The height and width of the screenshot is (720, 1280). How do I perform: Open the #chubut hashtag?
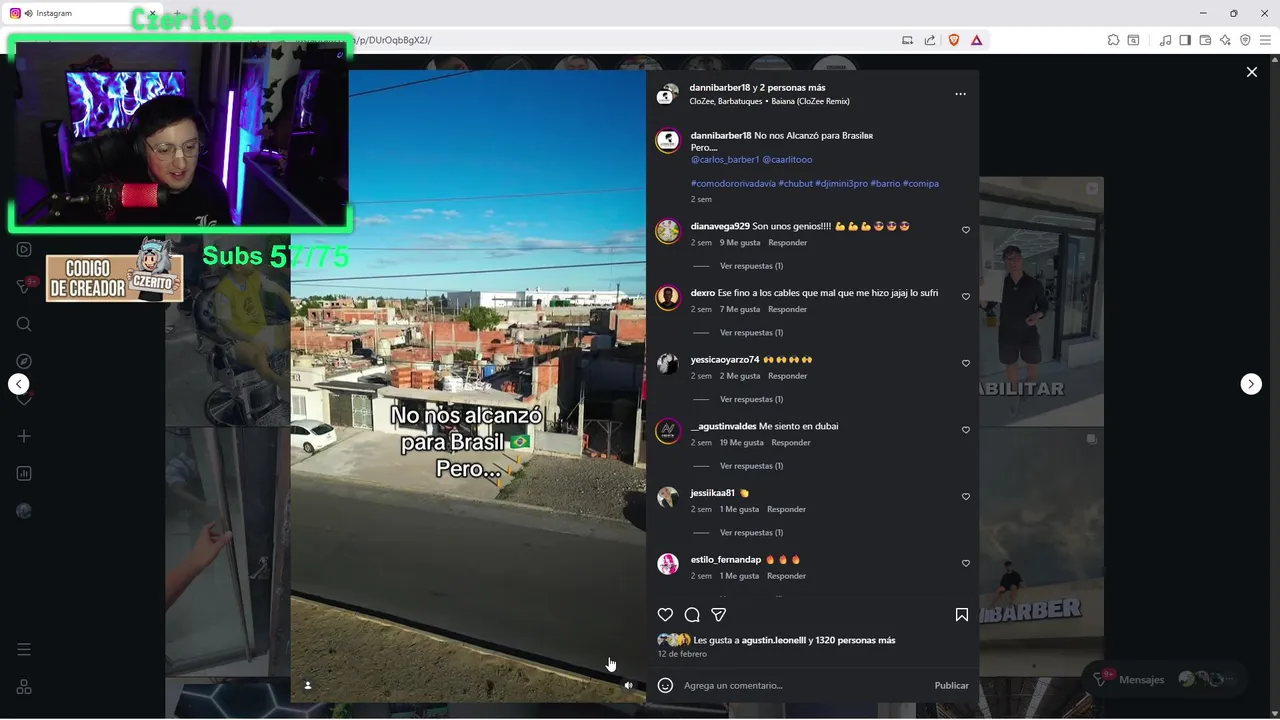pyautogui.click(x=795, y=184)
